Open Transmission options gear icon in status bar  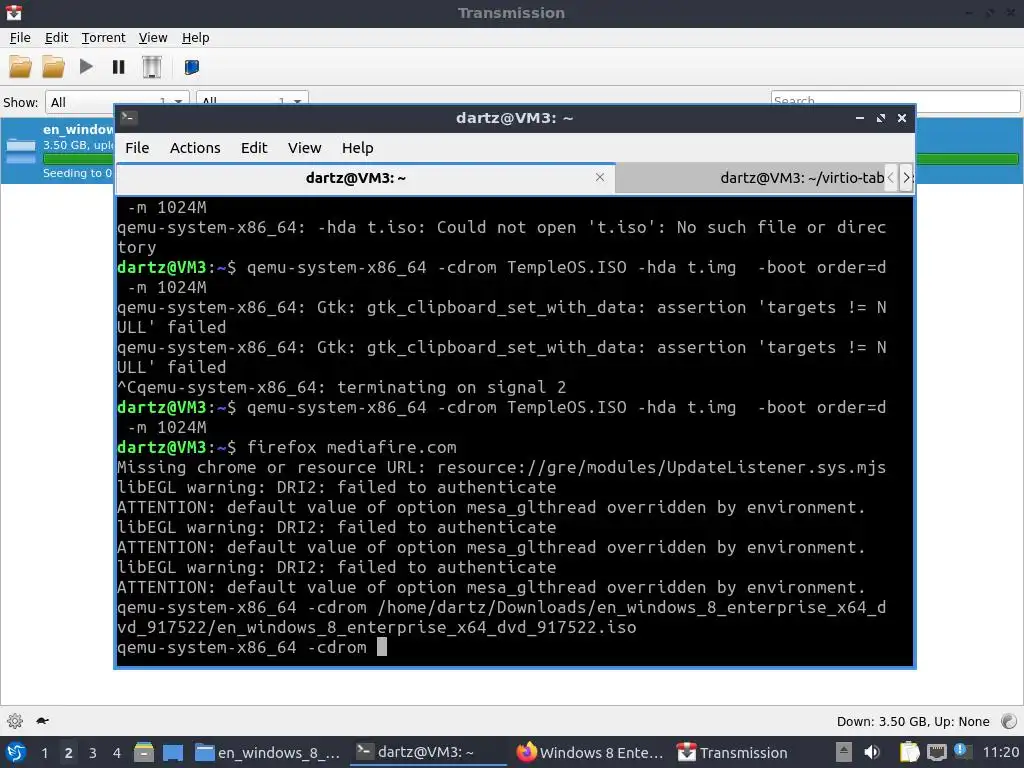[15, 721]
